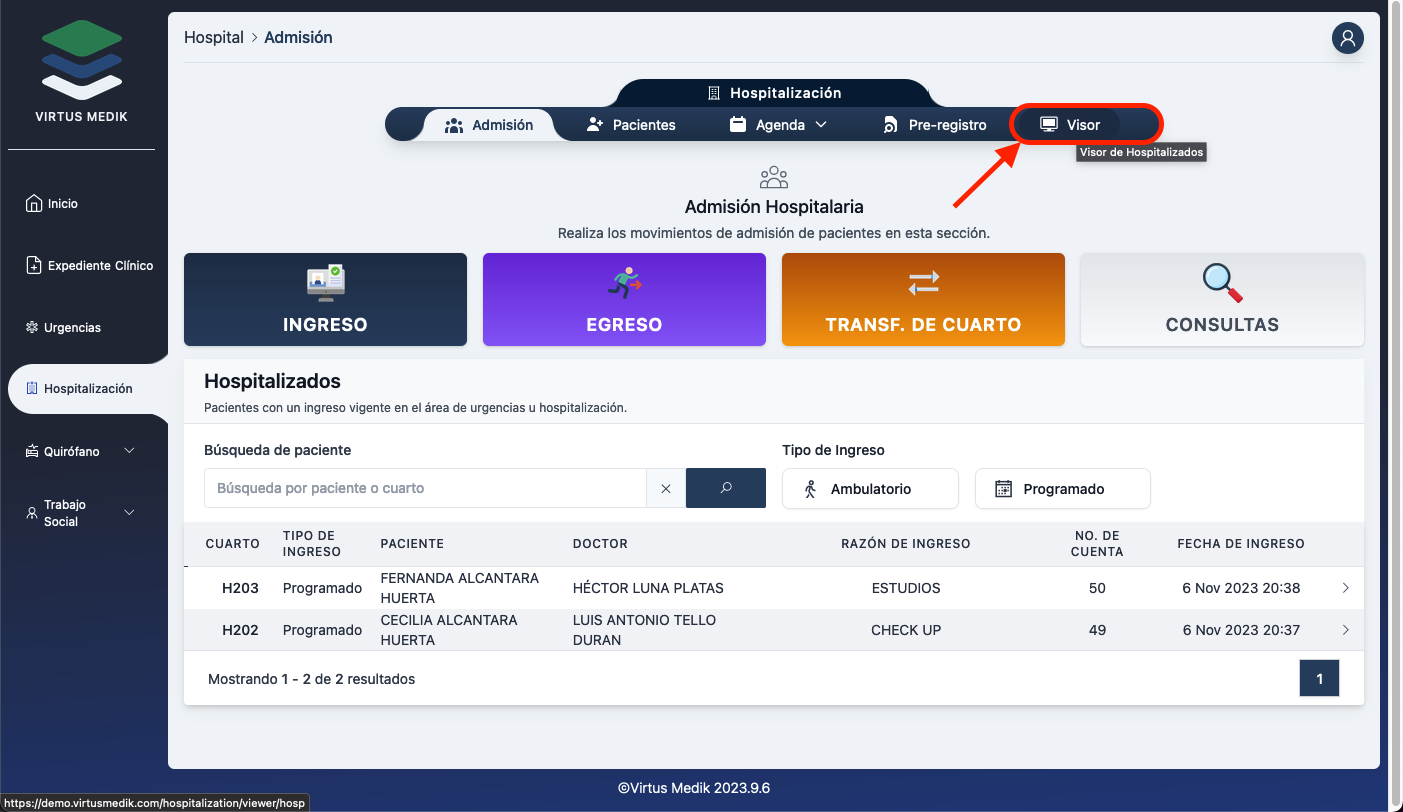The image size is (1403, 812).
Task: Click the user profile avatar icon
Action: (1347, 38)
